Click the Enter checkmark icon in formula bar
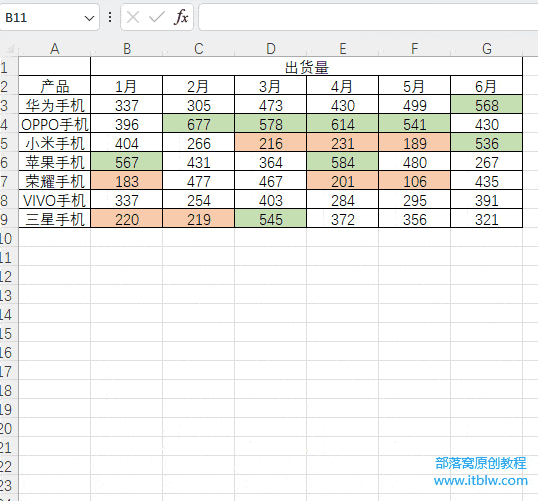Screen dimensions: 538x501 [x=157, y=17]
